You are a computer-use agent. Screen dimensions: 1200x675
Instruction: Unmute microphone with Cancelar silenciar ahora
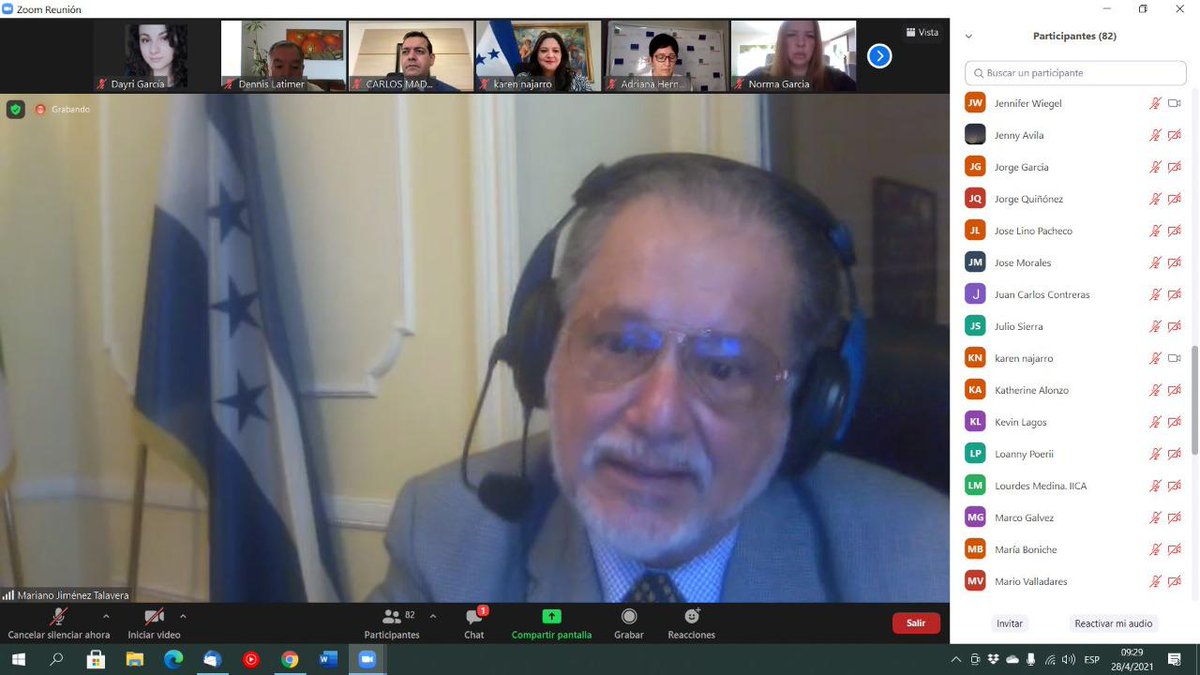(59, 623)
